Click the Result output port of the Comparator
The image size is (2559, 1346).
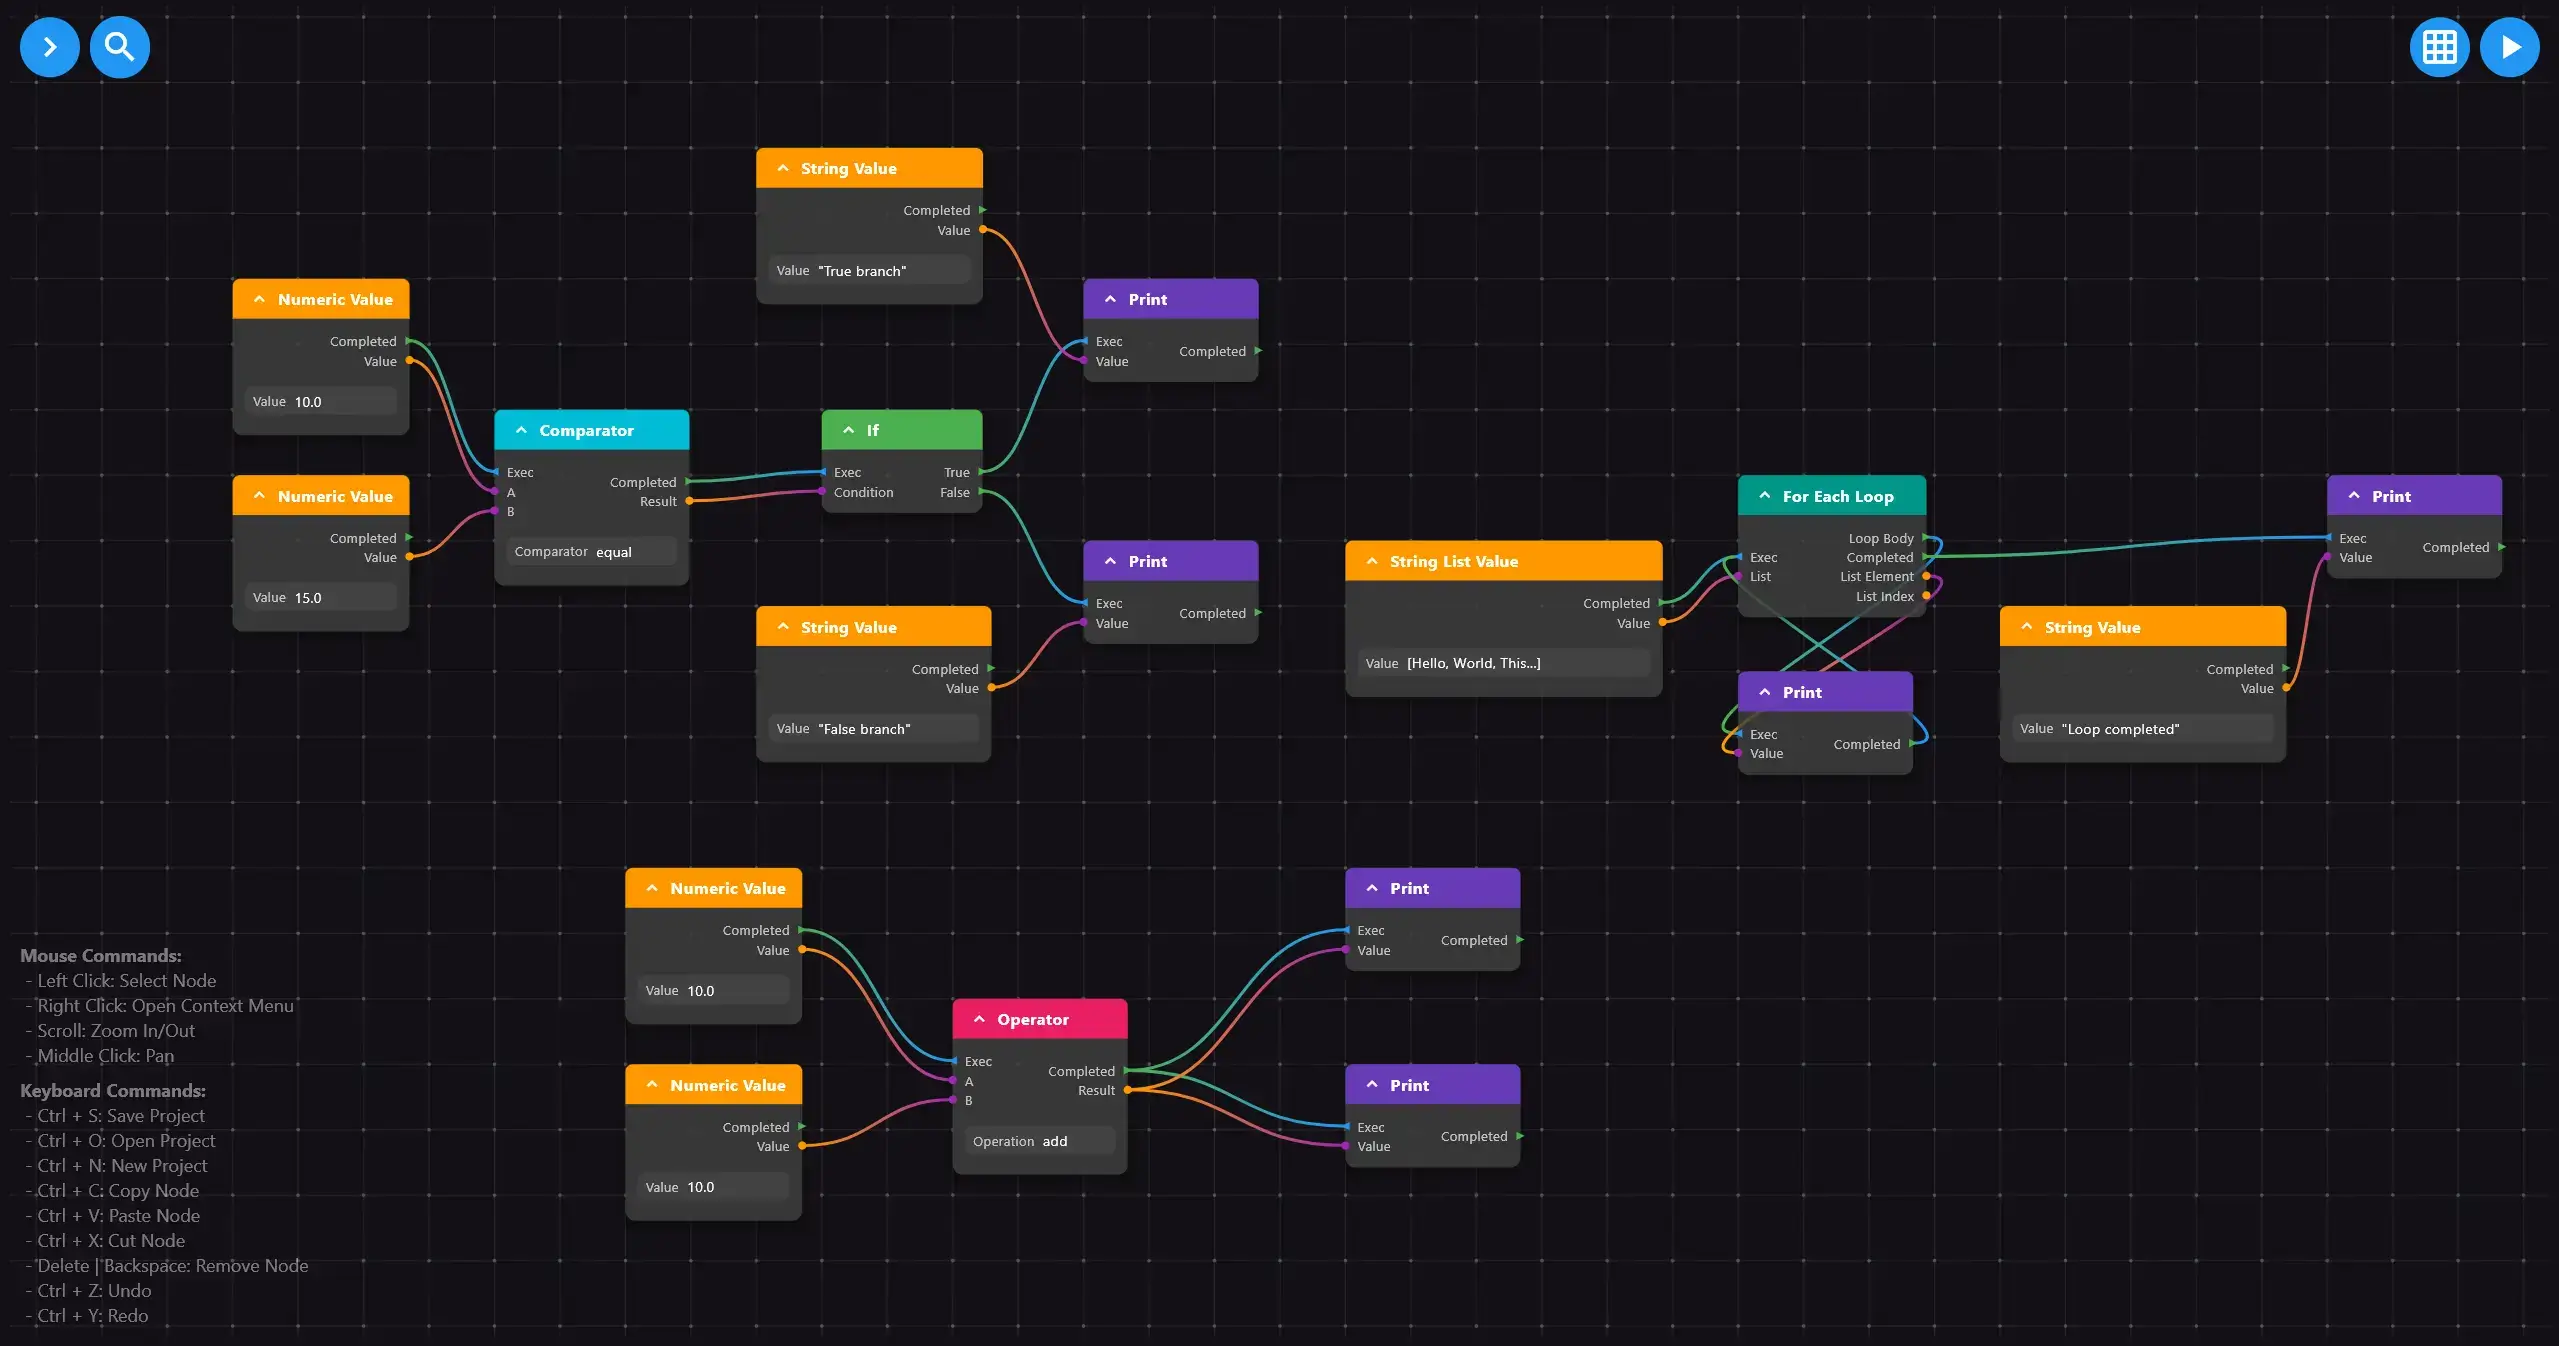coord(688,501)
